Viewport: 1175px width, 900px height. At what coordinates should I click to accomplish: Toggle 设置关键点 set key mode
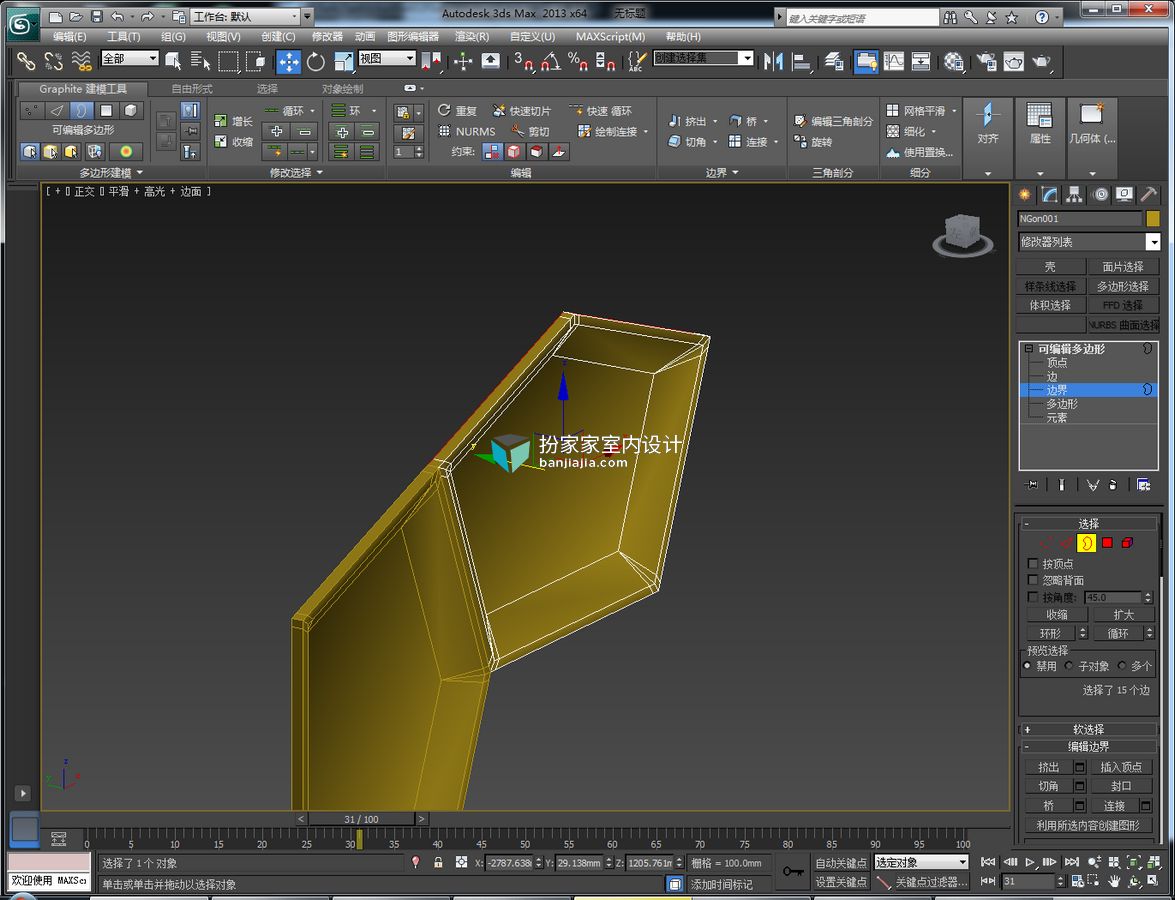[841, 882]
